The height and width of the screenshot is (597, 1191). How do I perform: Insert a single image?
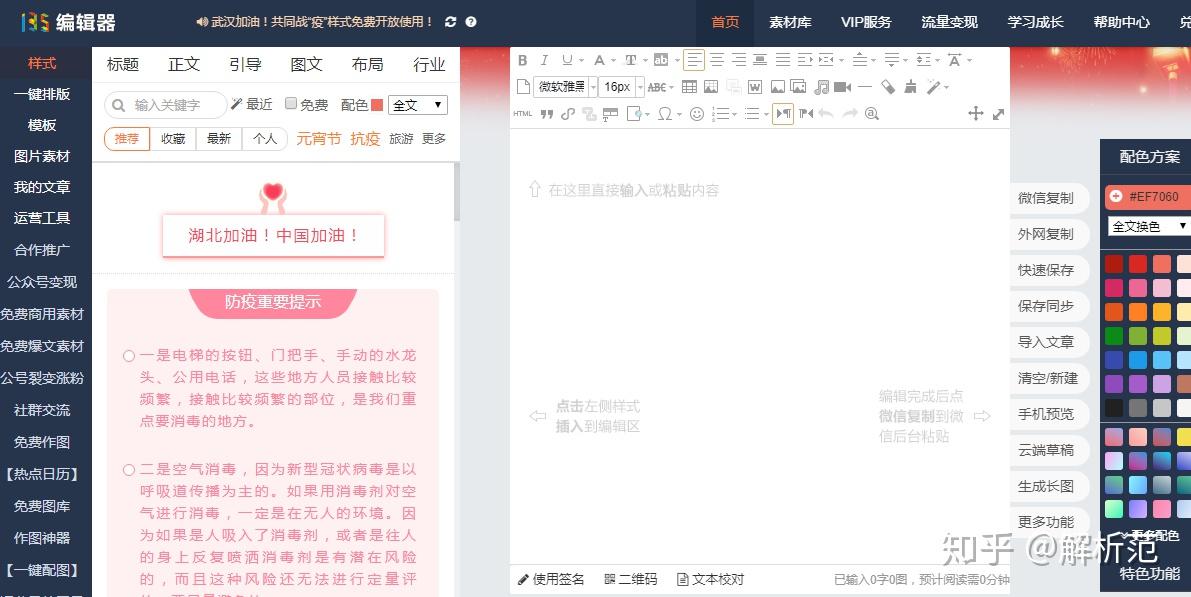778,87
